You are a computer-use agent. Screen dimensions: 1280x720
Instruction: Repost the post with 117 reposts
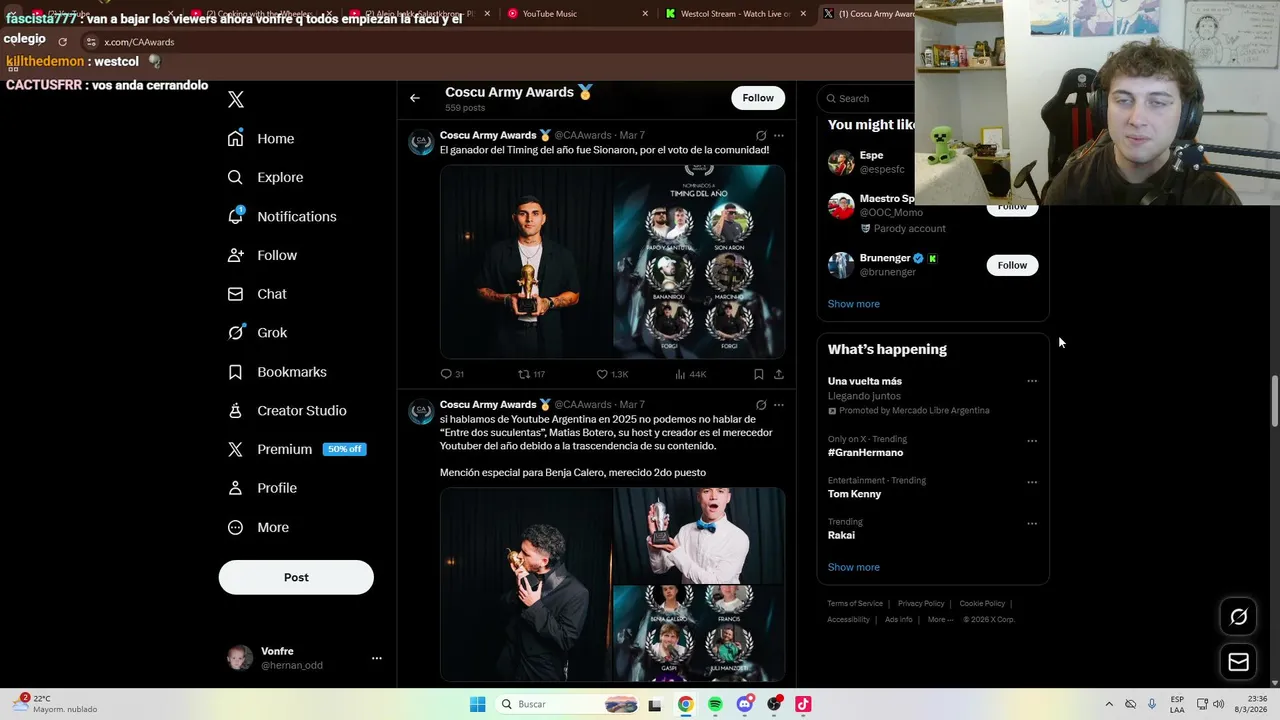click(x=531, y=374)
